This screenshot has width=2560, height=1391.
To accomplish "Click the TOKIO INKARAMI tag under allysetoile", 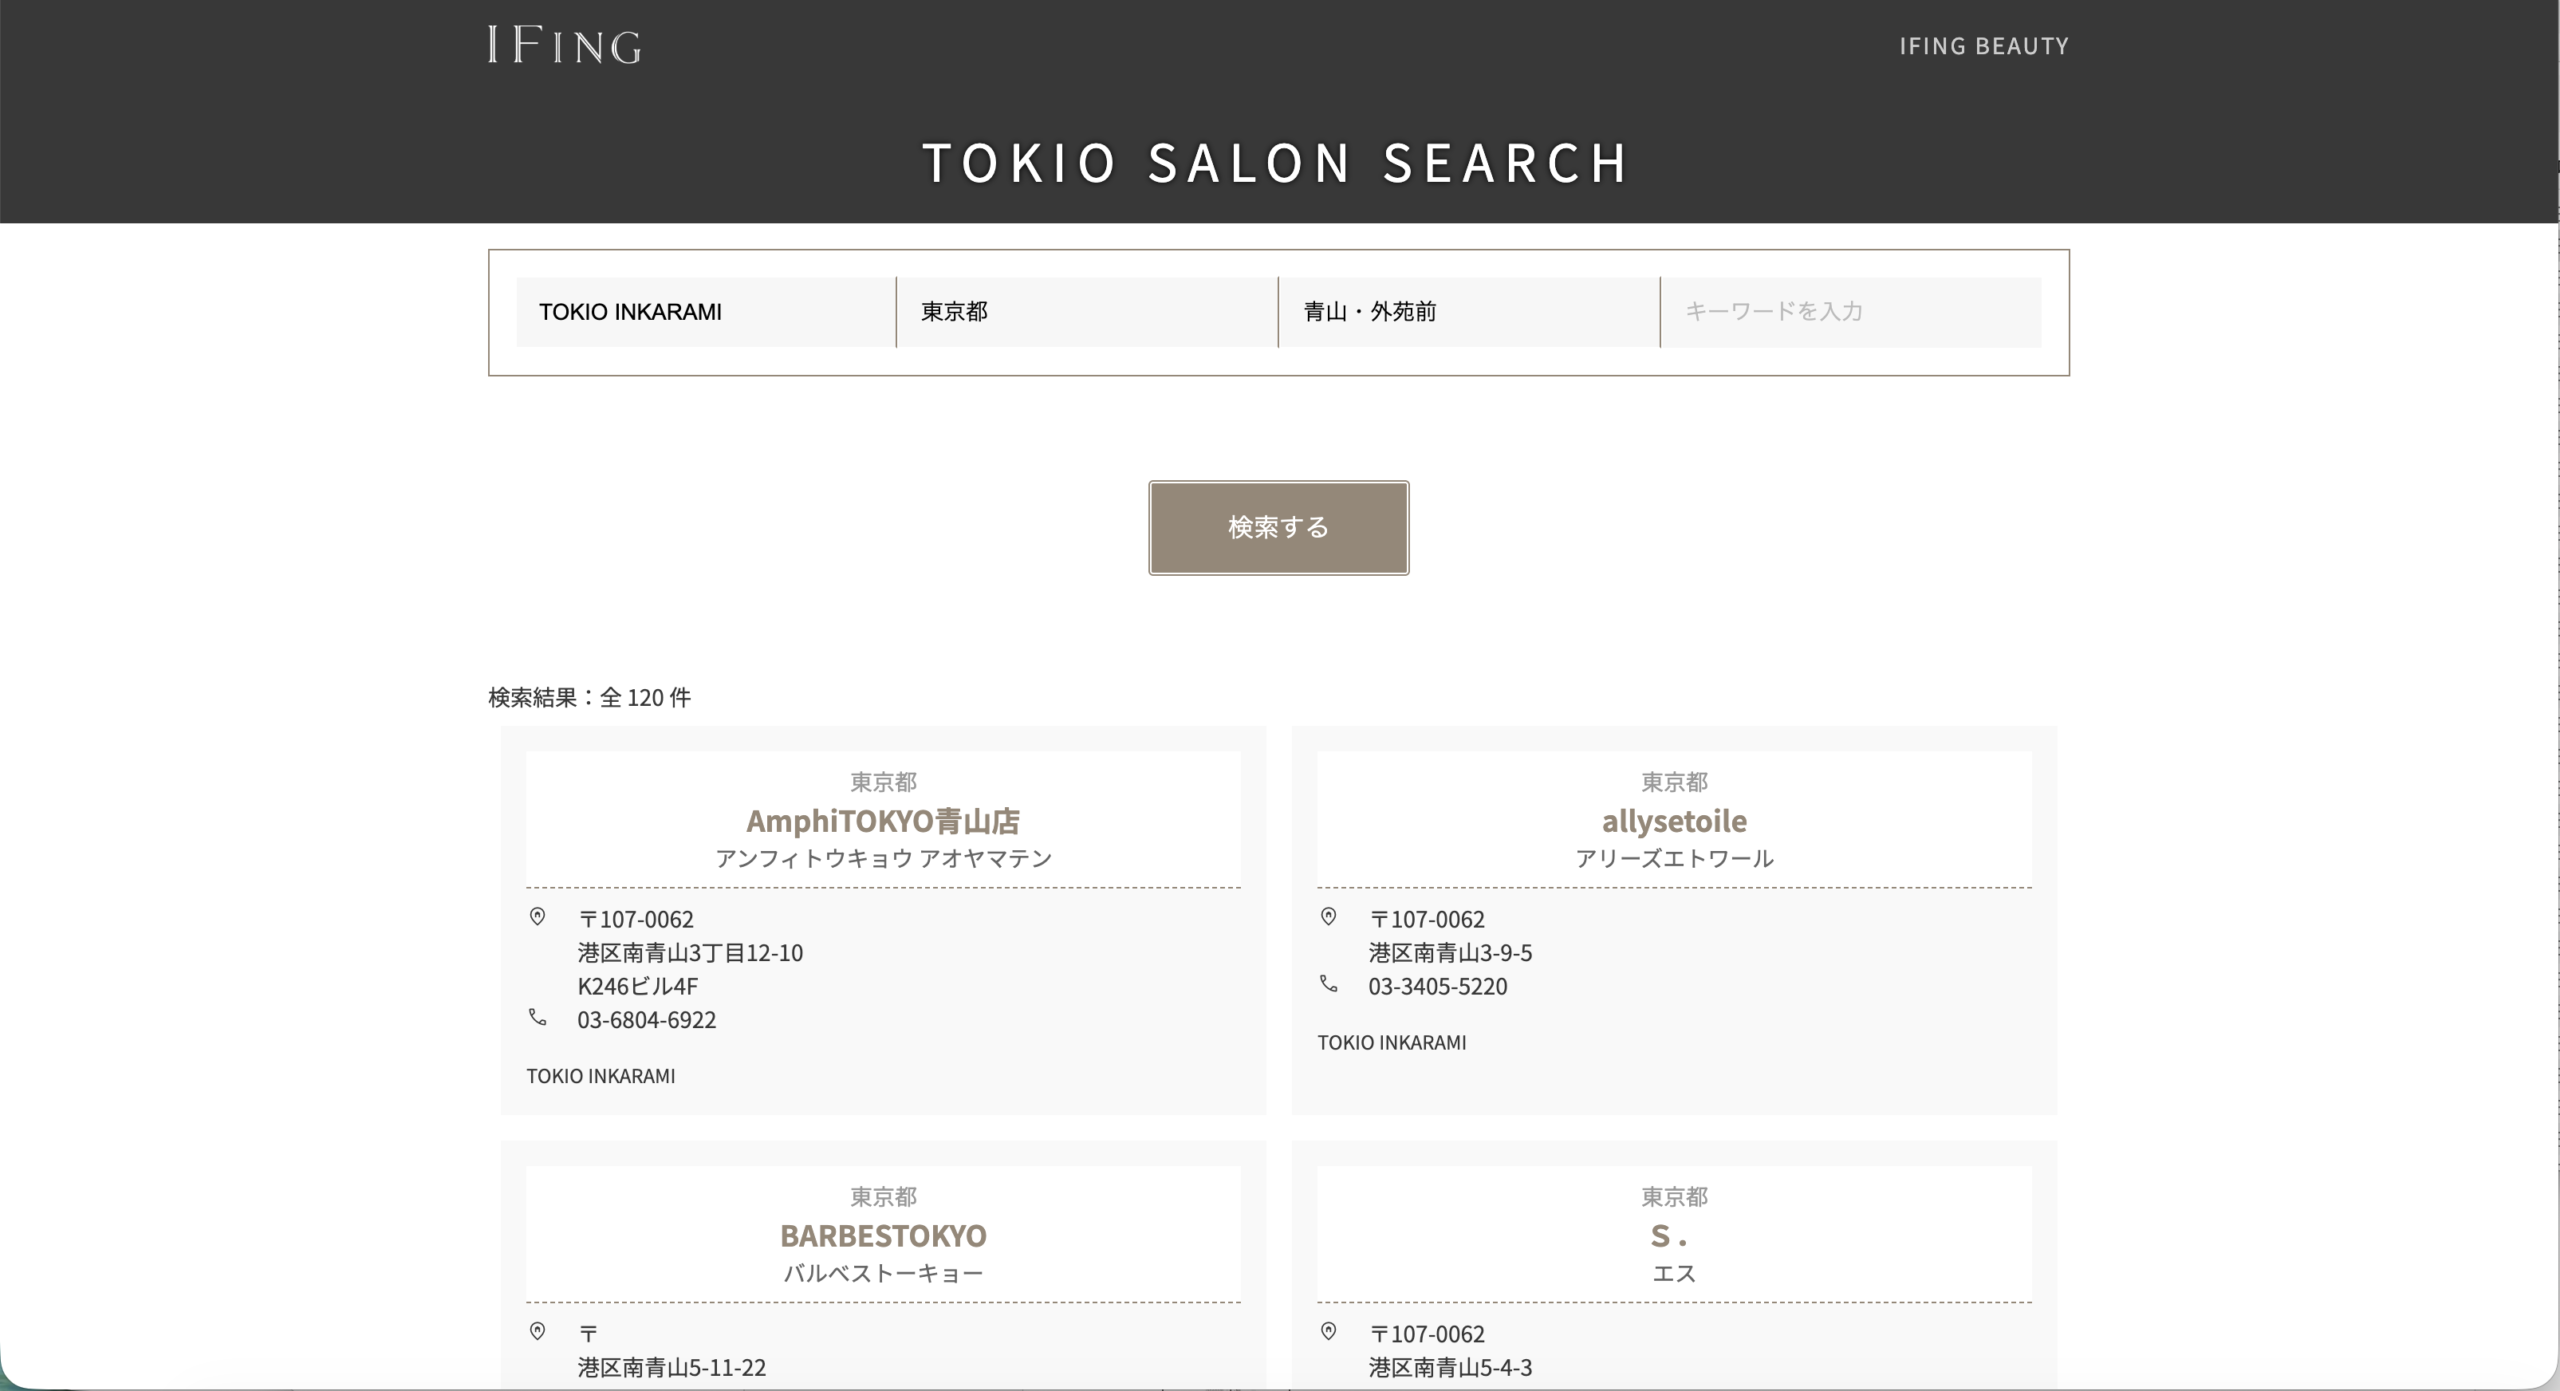I will (1391, 1042).
